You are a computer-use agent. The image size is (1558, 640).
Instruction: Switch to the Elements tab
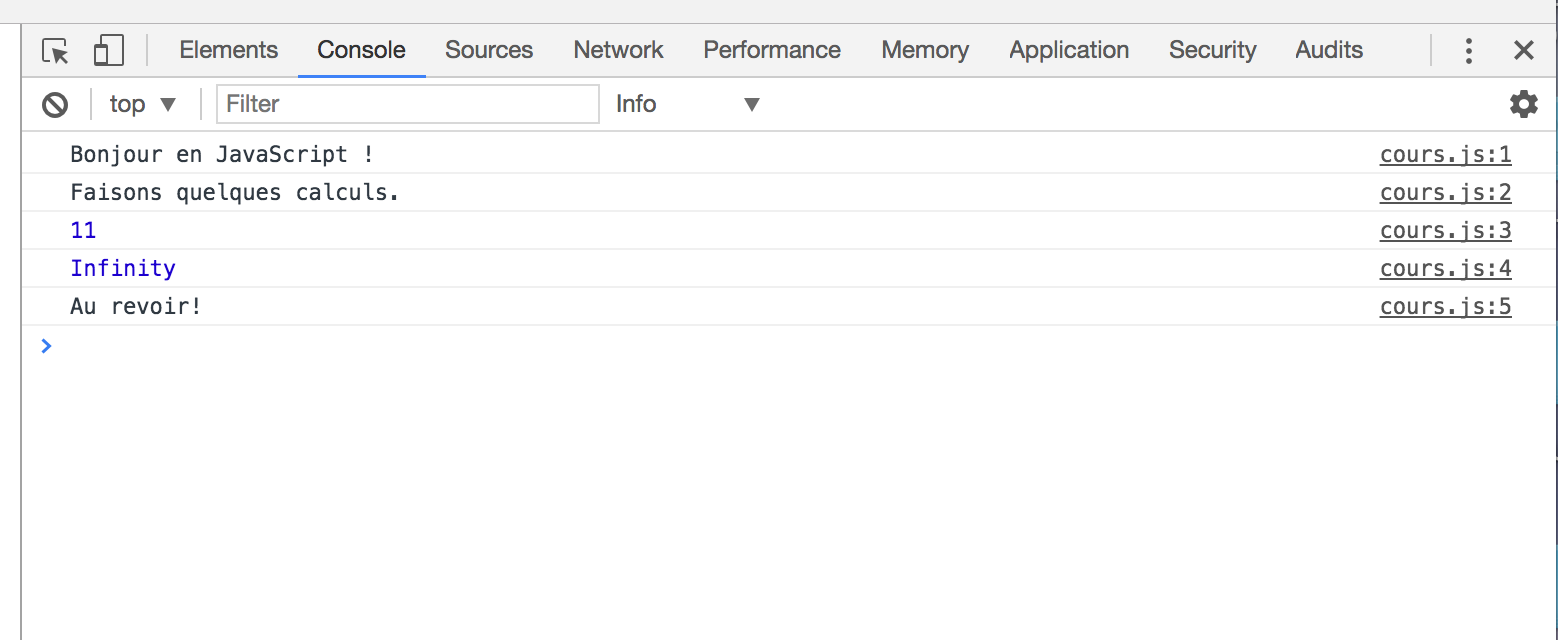[x=229, y=50]
